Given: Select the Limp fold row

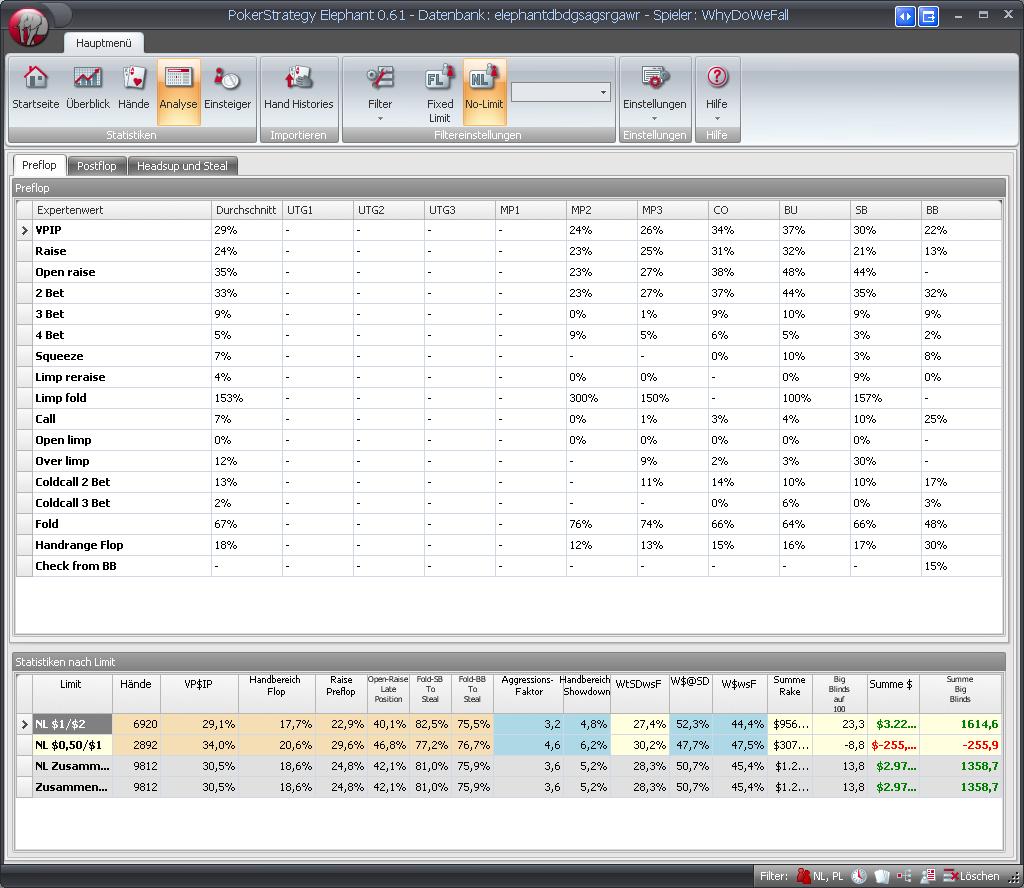Looking at the screenshot, I should [508, 398].
